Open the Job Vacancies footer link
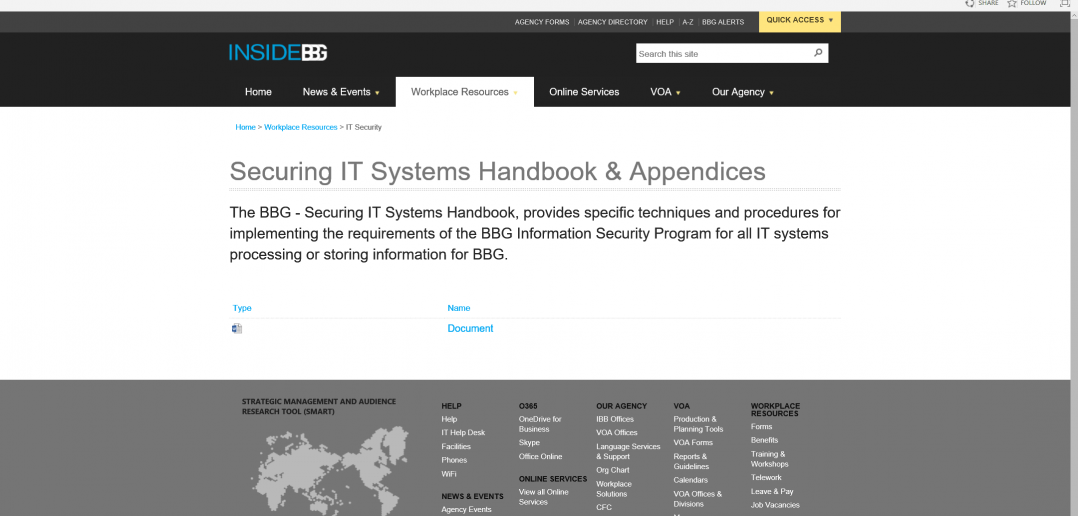The width and height of the screenshot is (1078, 516). pos(775,505)
